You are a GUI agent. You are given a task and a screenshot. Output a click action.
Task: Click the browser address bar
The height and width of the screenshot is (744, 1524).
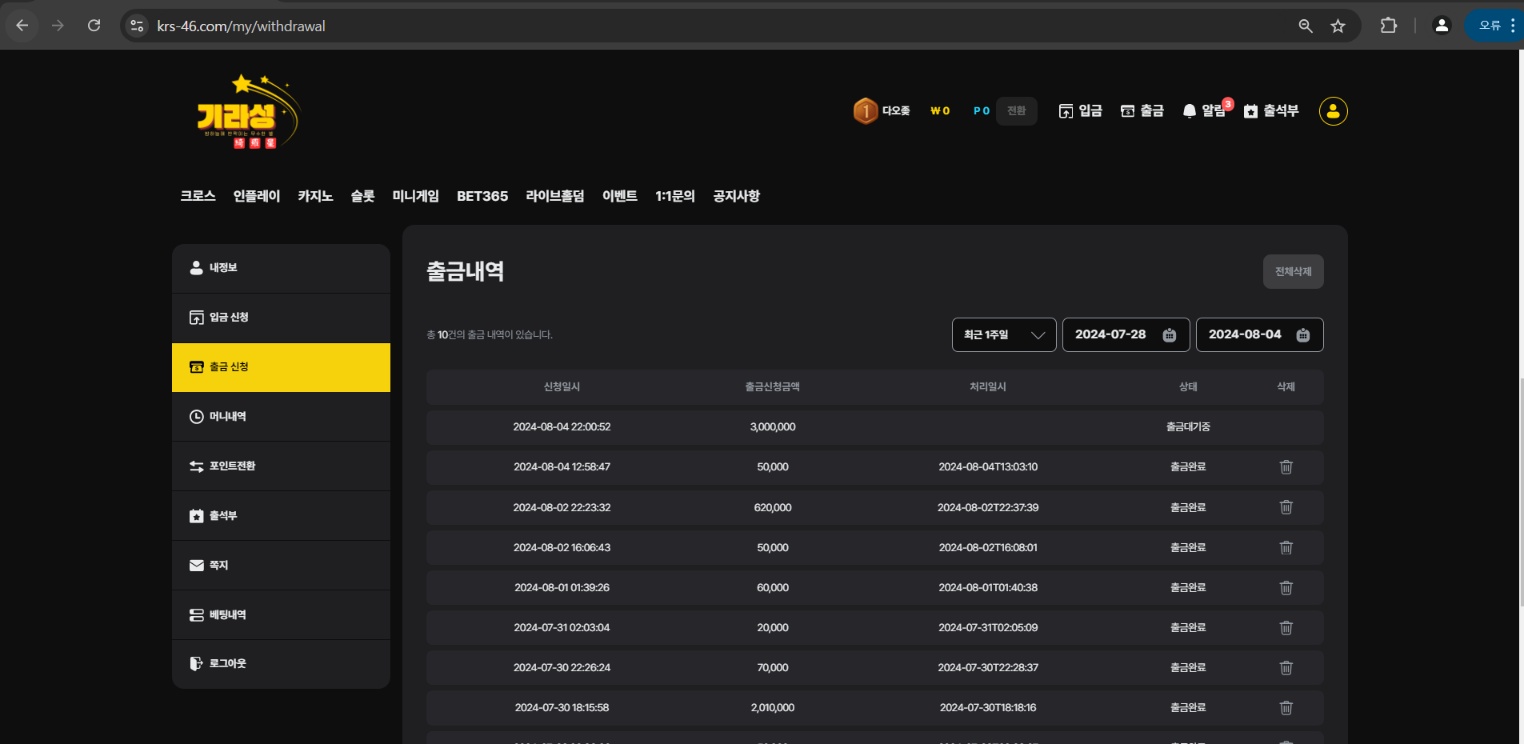(700, 26)
